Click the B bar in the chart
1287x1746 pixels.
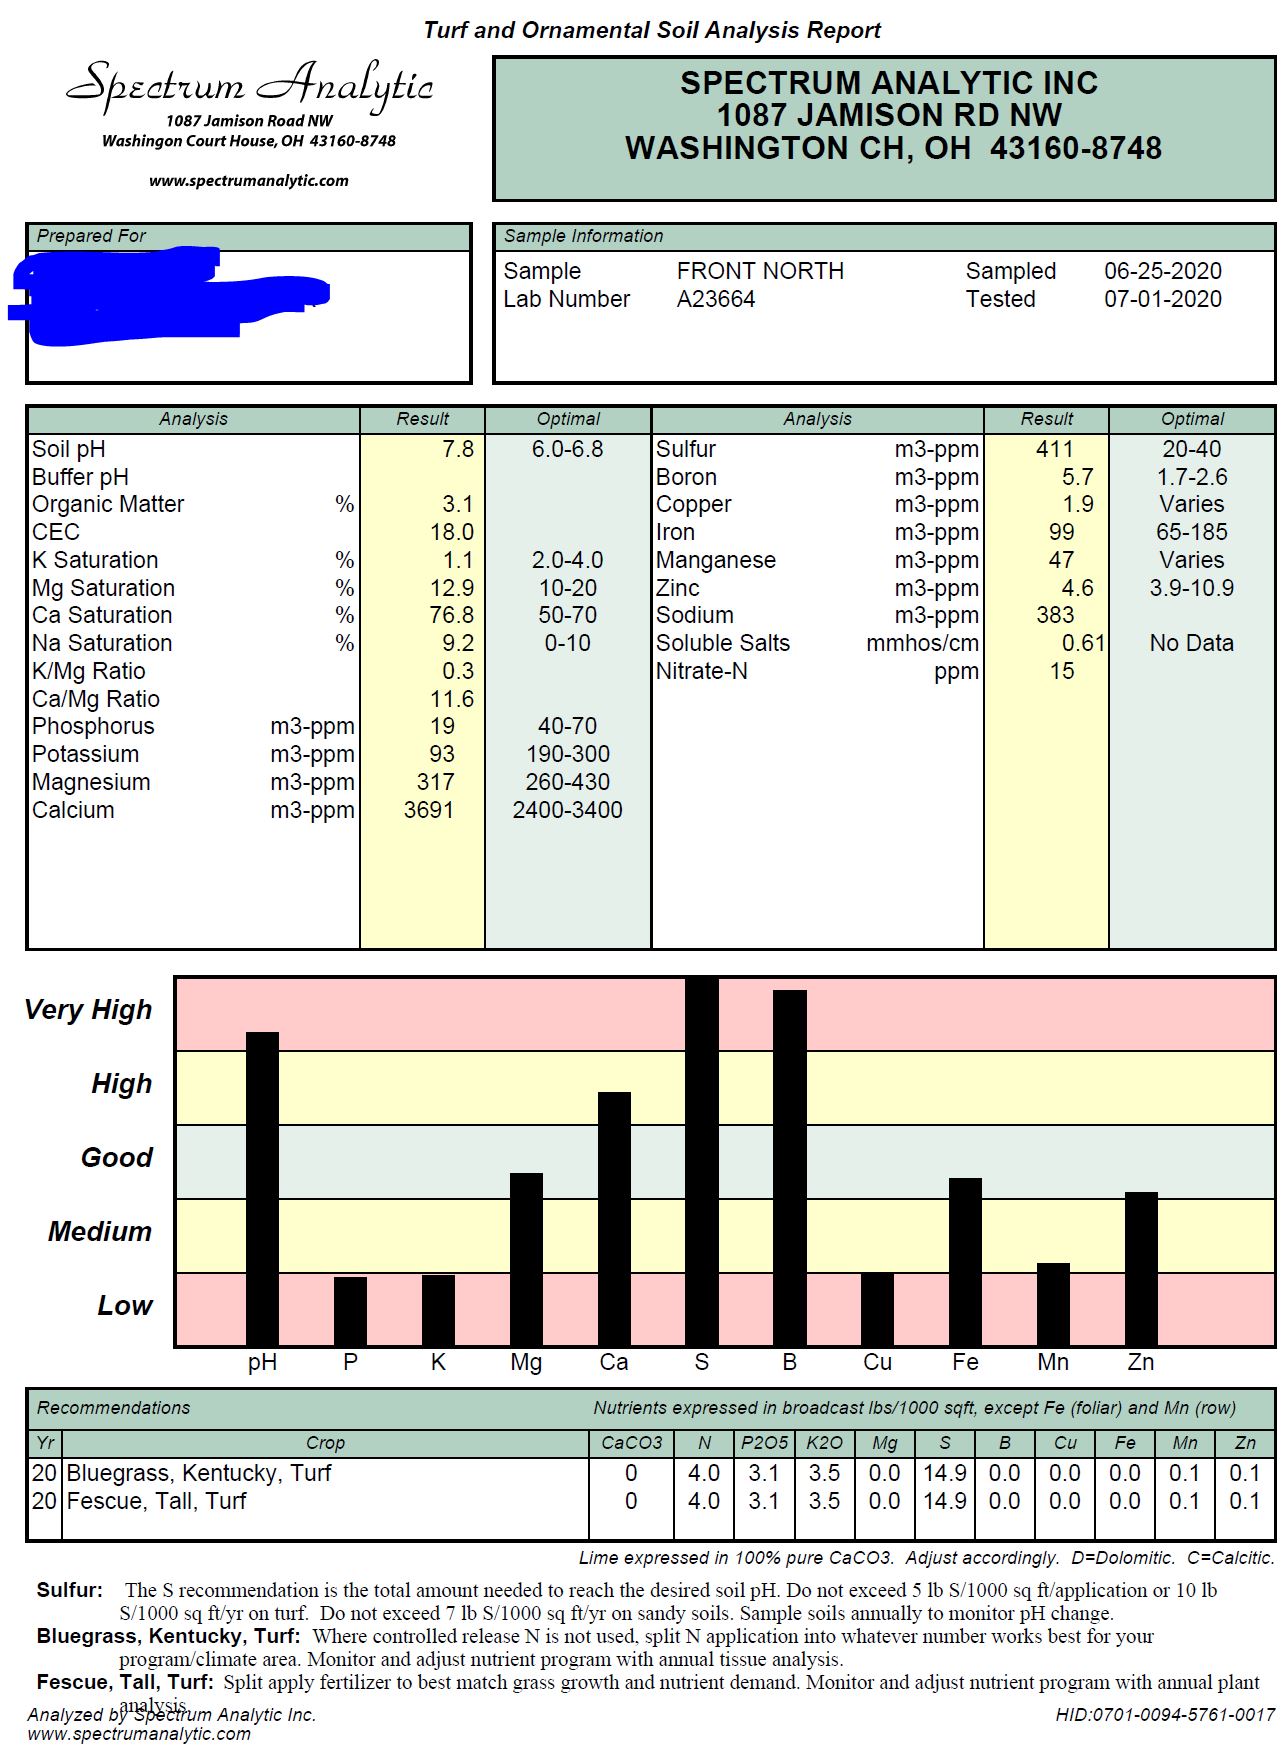[790, 1168]
